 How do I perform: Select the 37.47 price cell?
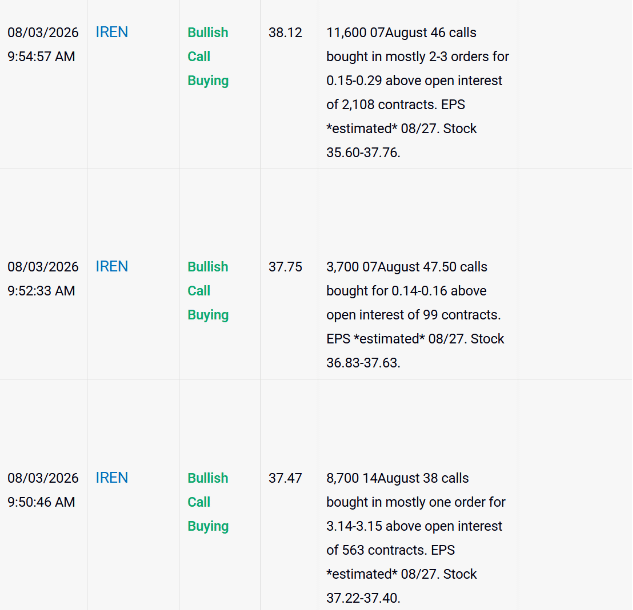[285, 478]
